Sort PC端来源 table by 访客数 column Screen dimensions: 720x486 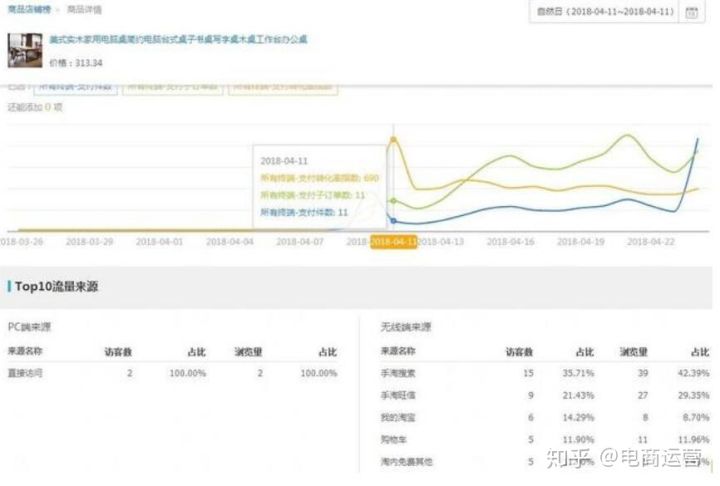(118, 351)
